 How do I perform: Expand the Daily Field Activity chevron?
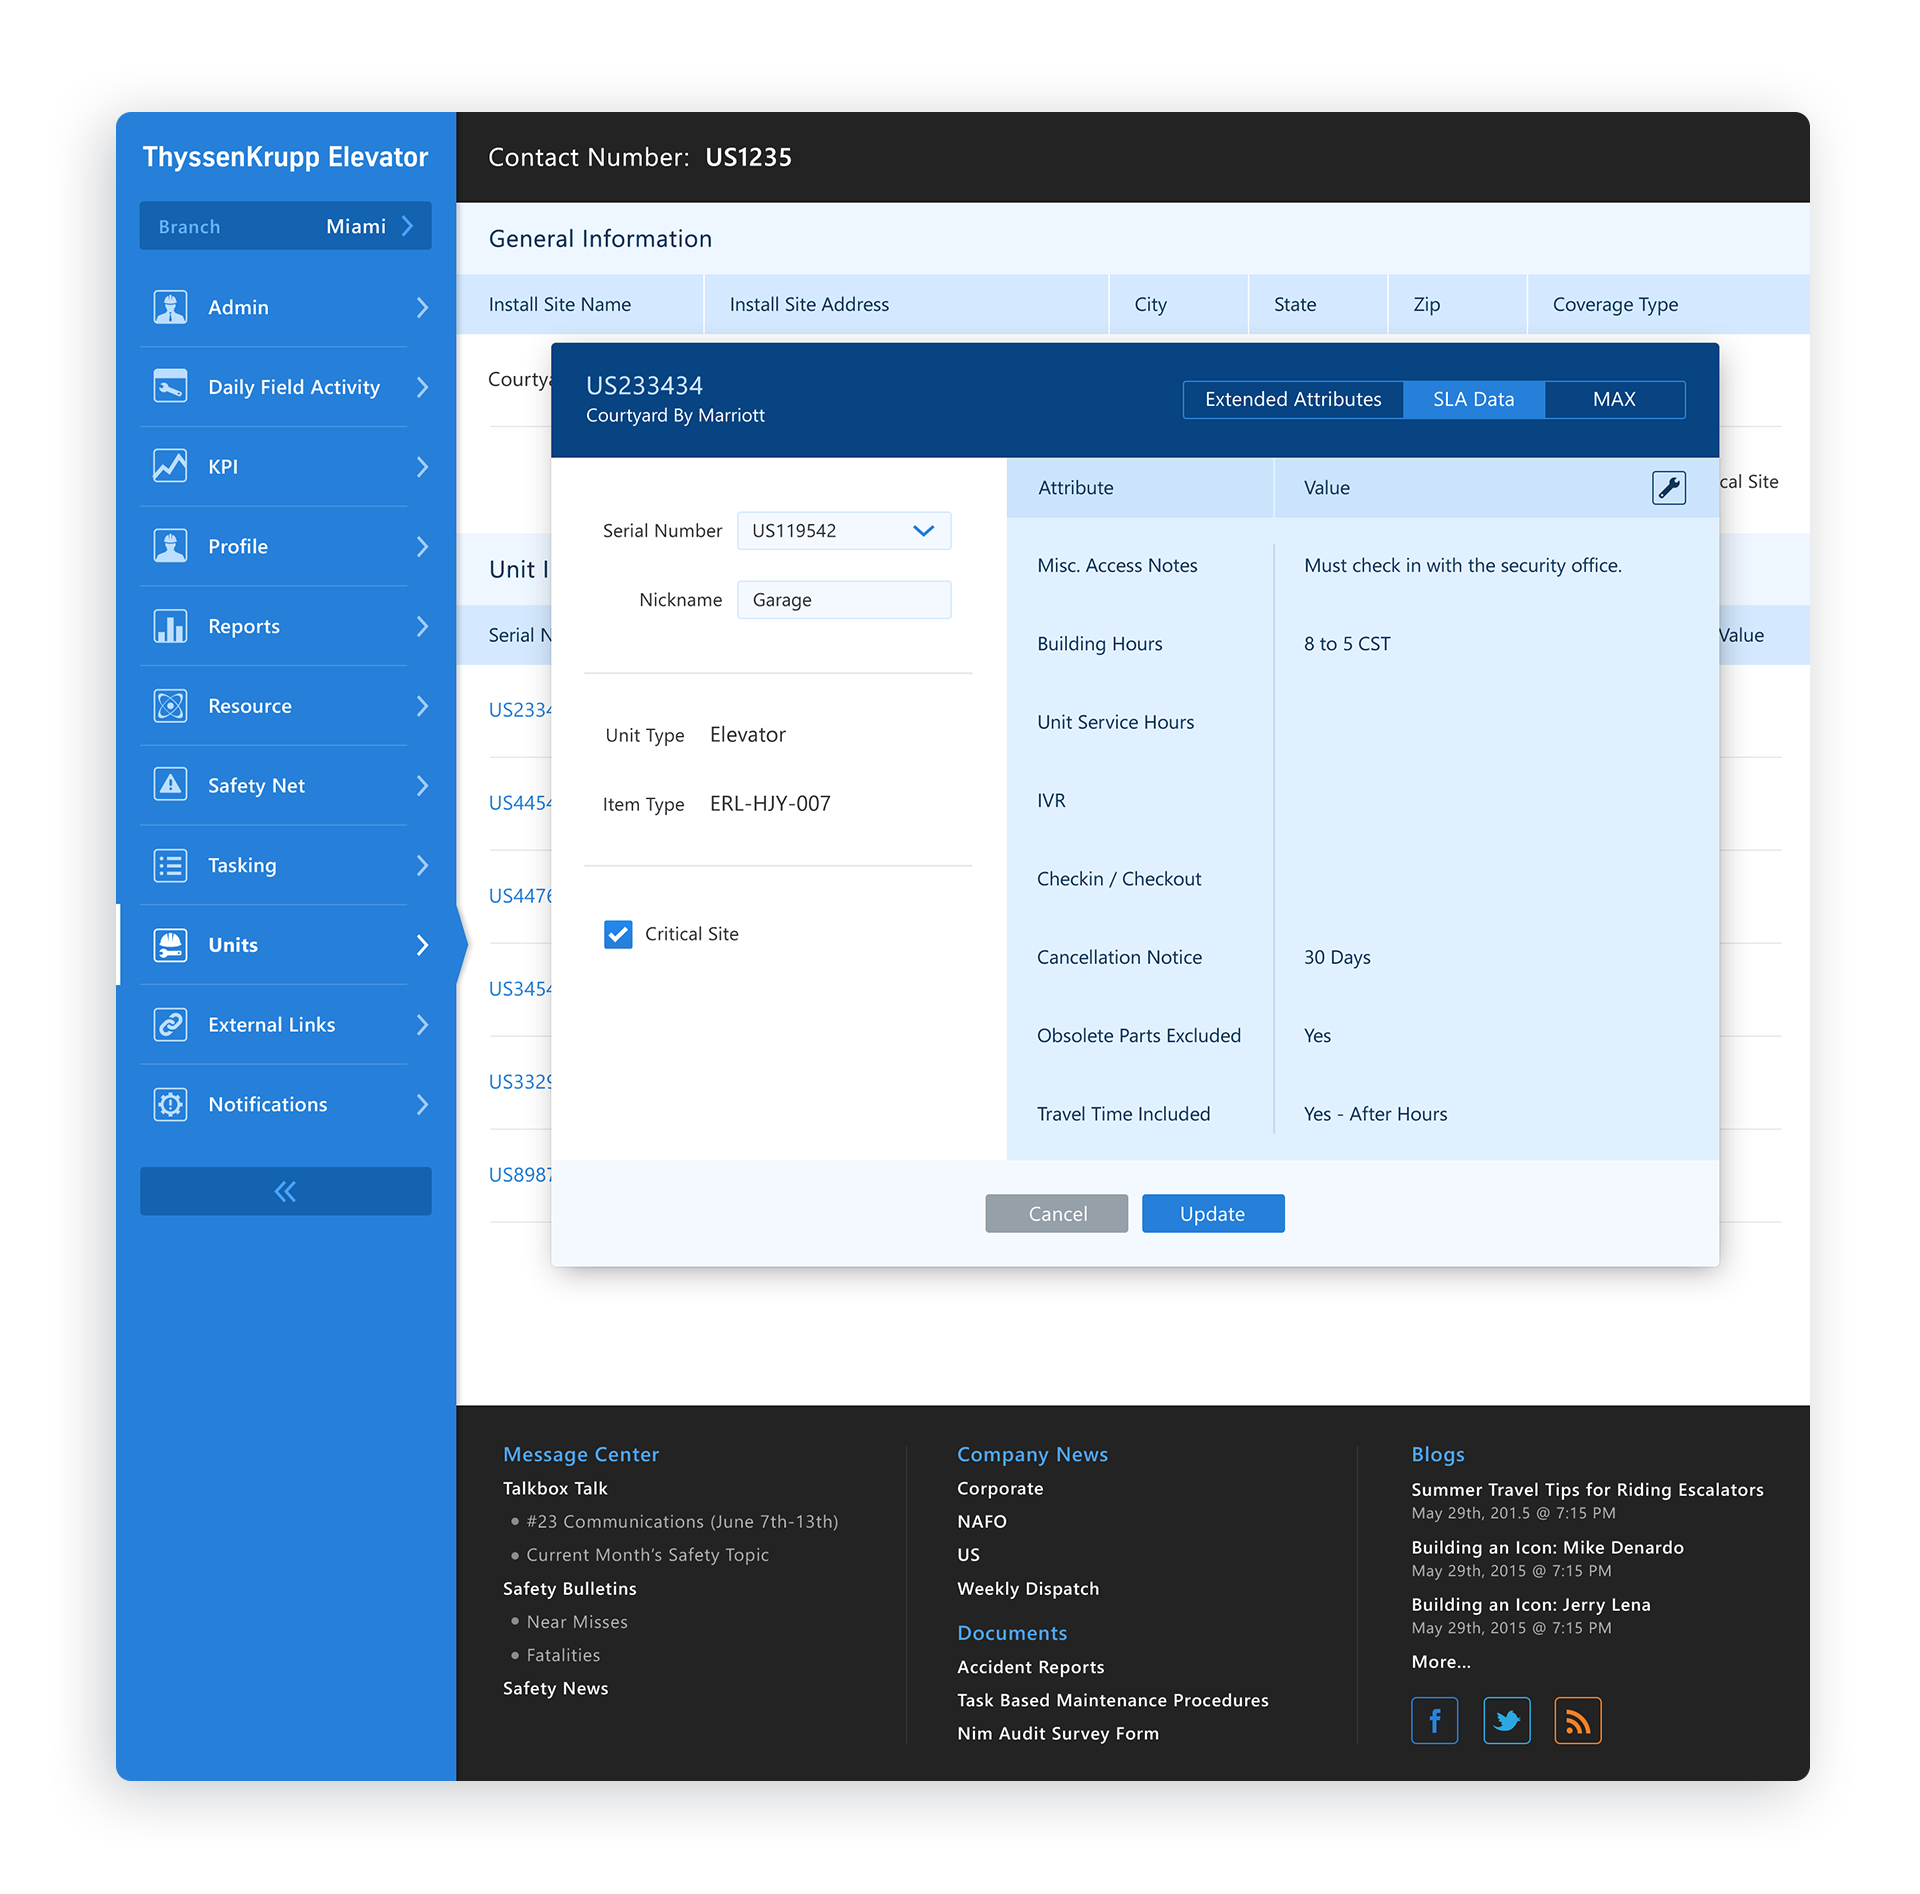(x=422, y=387)
